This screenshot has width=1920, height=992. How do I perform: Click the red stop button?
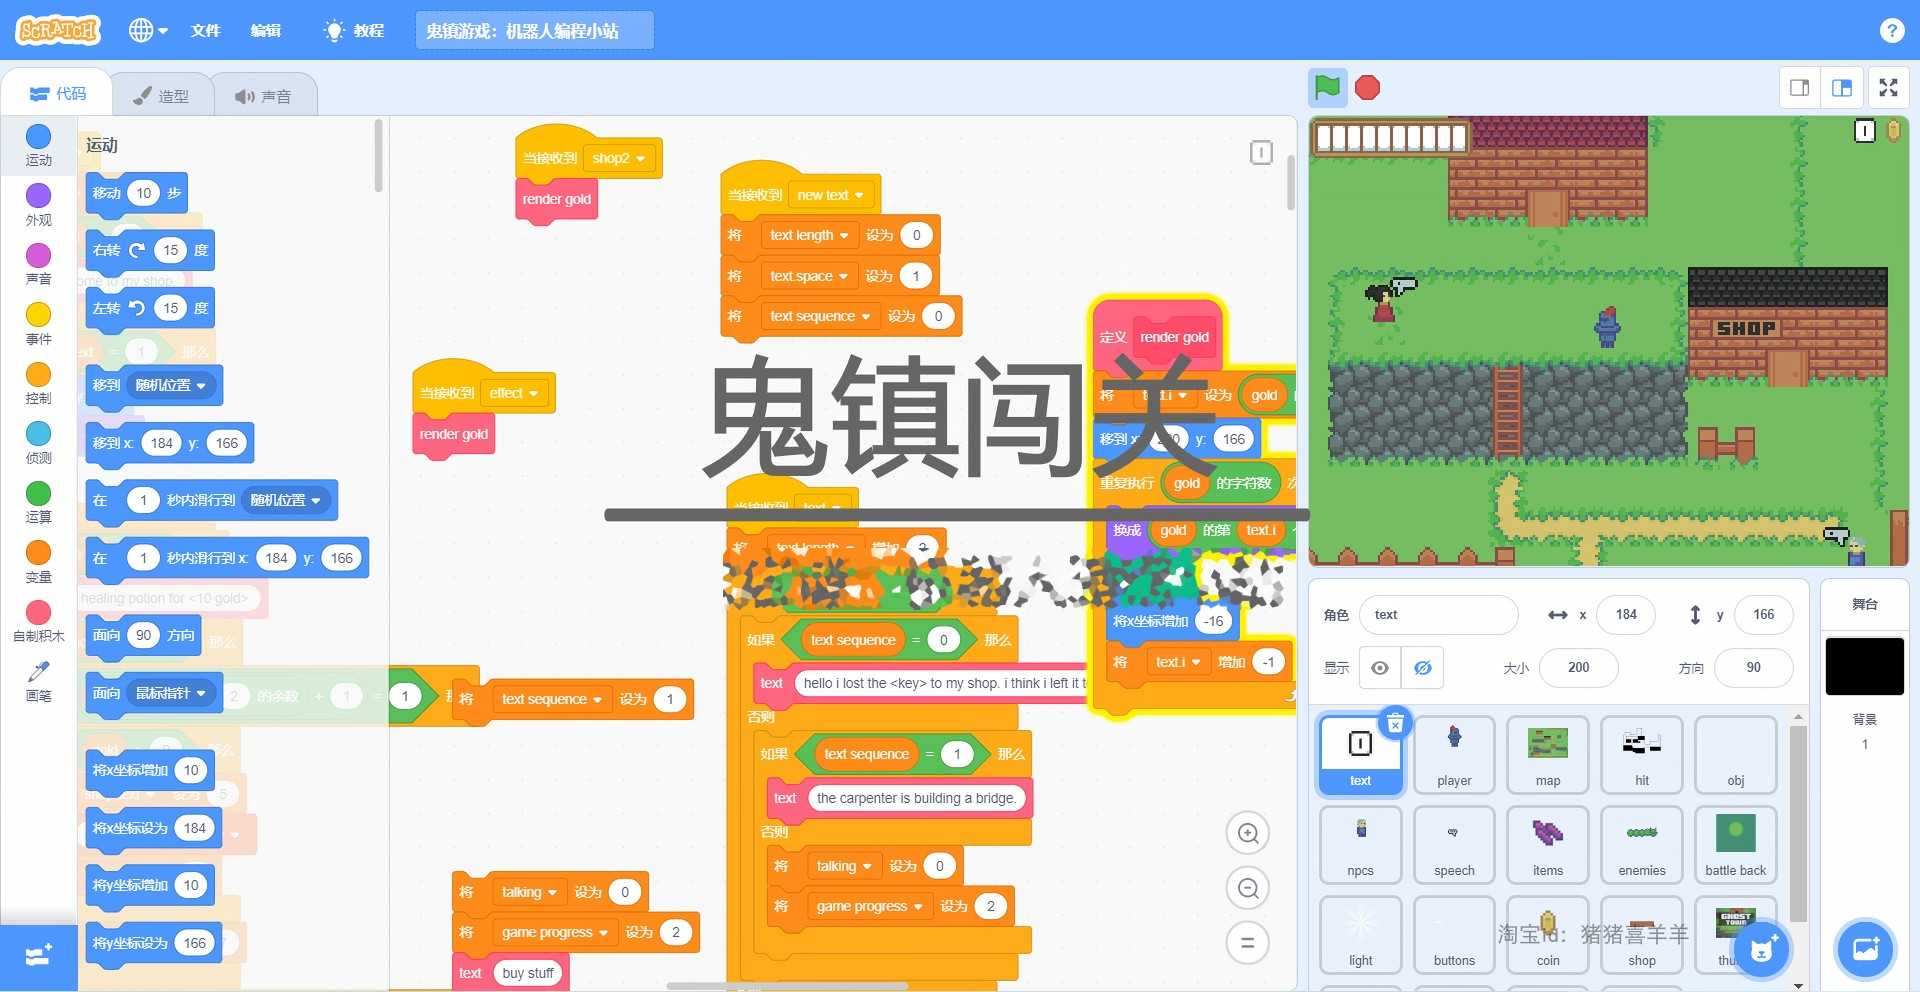pyautogui.click(x=1367, y=88)
